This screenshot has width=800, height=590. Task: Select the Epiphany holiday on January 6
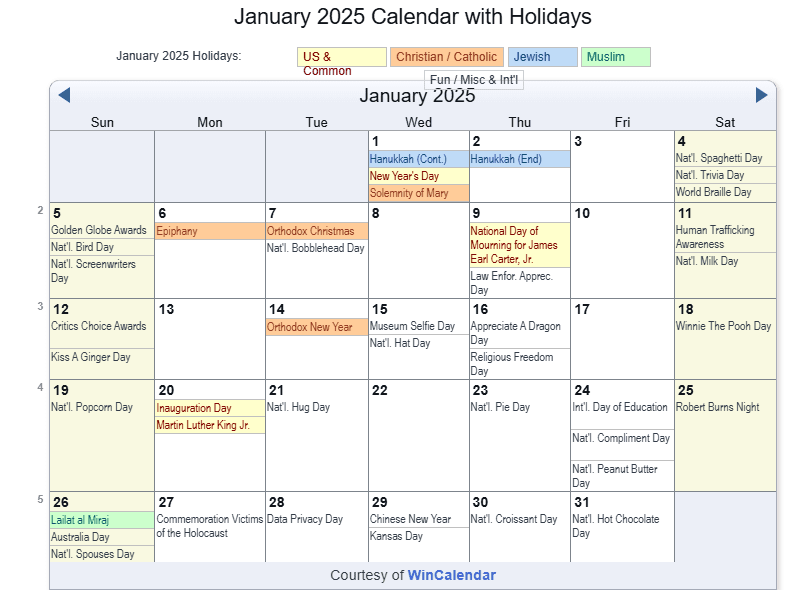point(177,231)
